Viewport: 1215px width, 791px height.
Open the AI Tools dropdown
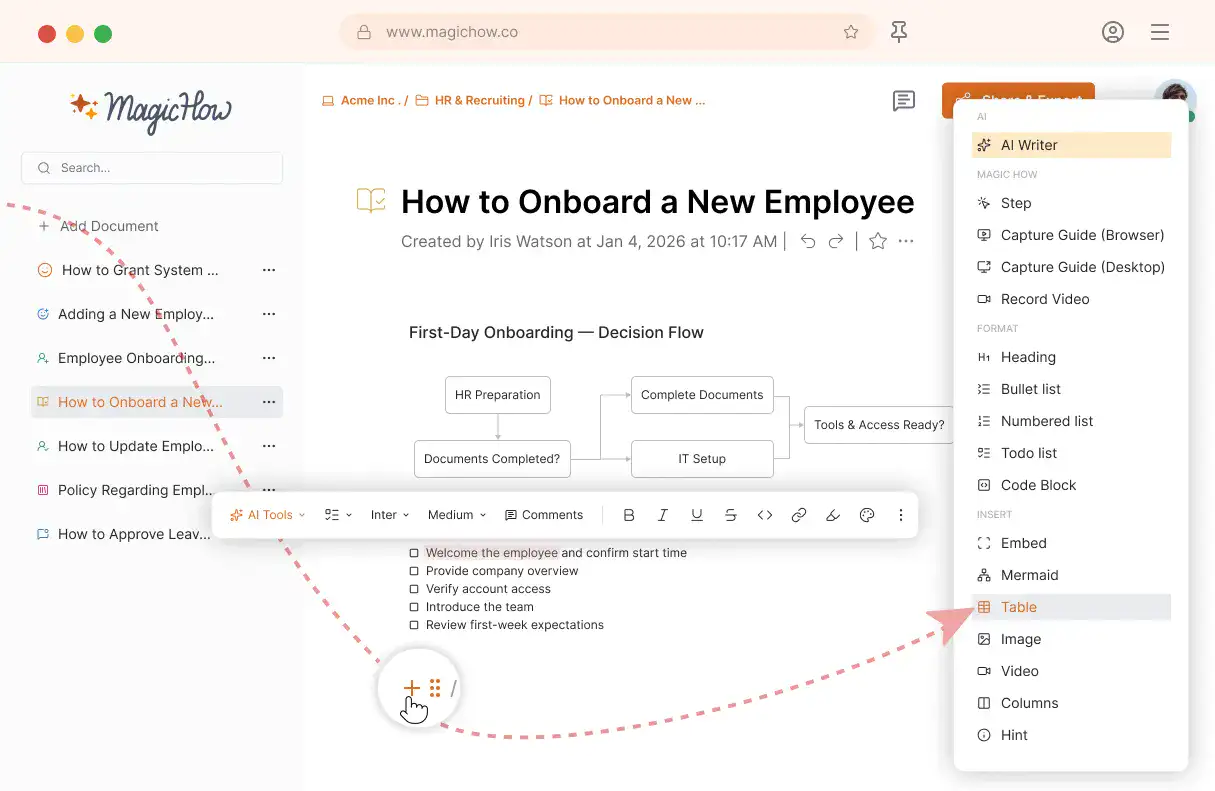point(266,514)
